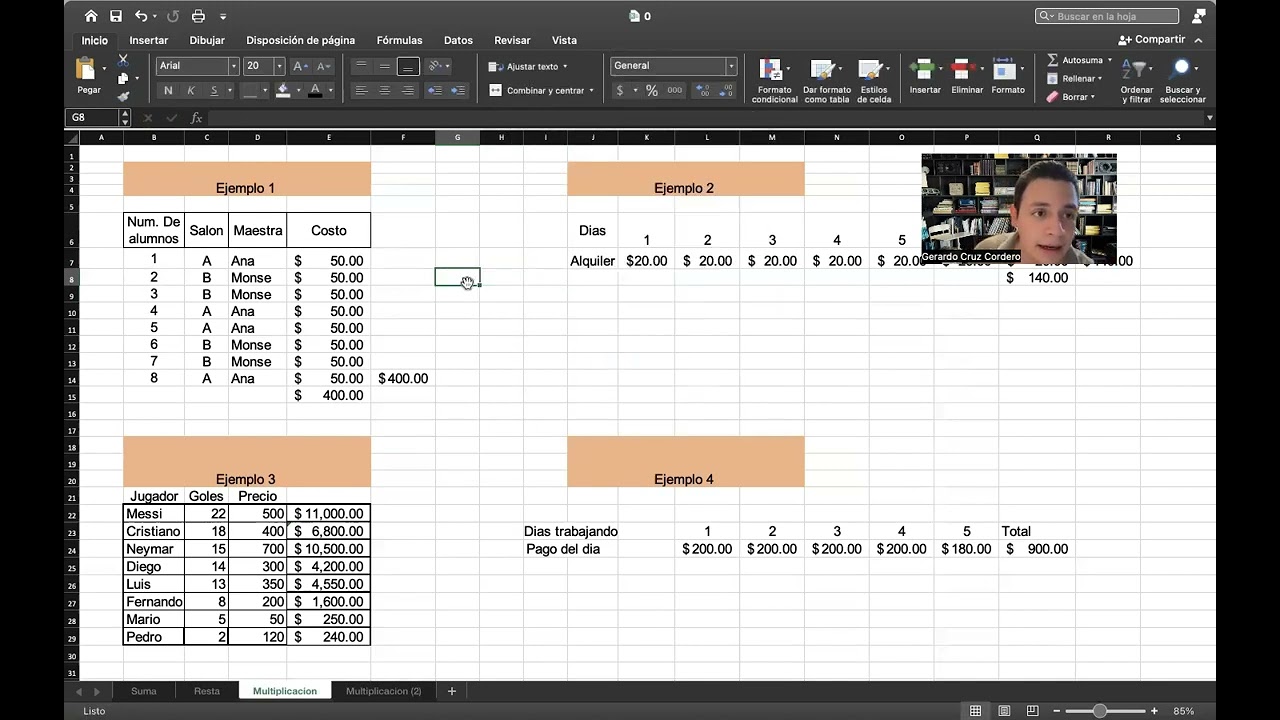Align text to top of cell
The image size is (1280, 720).
[x=361, y=66]
